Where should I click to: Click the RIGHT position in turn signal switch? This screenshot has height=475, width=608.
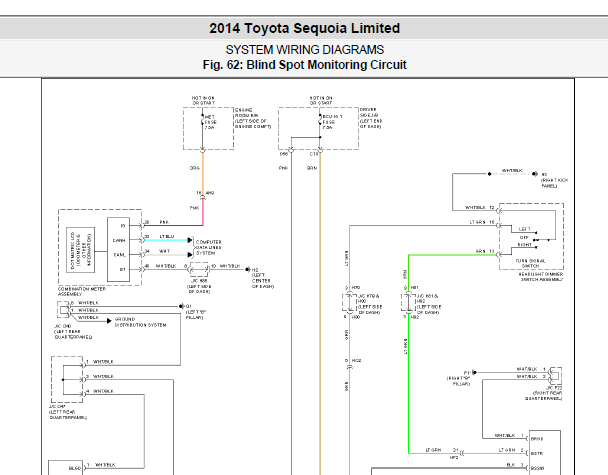click(x=525, y=245)
